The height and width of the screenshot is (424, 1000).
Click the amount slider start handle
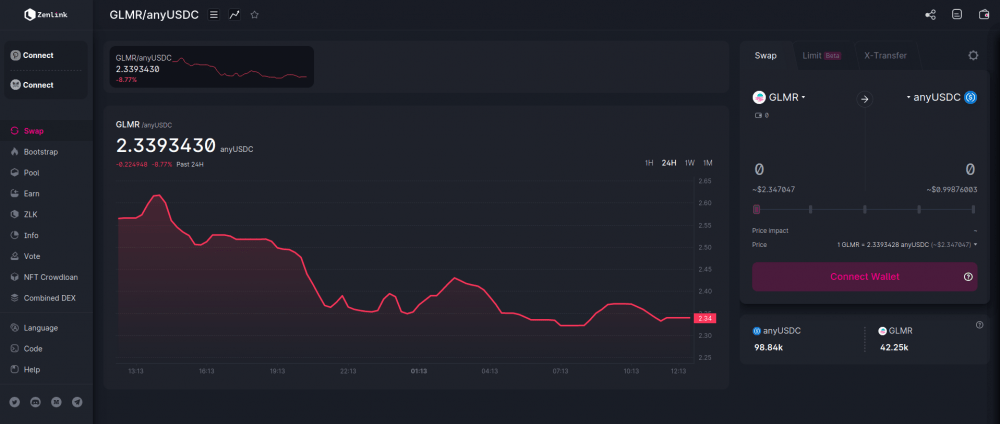click(x=756, y=209)
